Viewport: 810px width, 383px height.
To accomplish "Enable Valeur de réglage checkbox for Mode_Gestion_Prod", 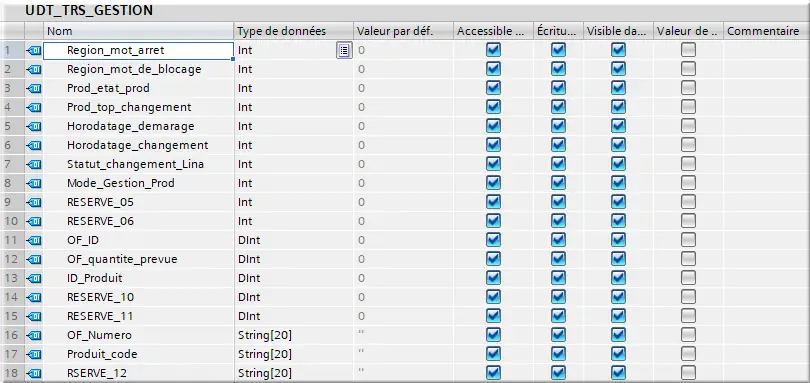I will coord(688,183).
